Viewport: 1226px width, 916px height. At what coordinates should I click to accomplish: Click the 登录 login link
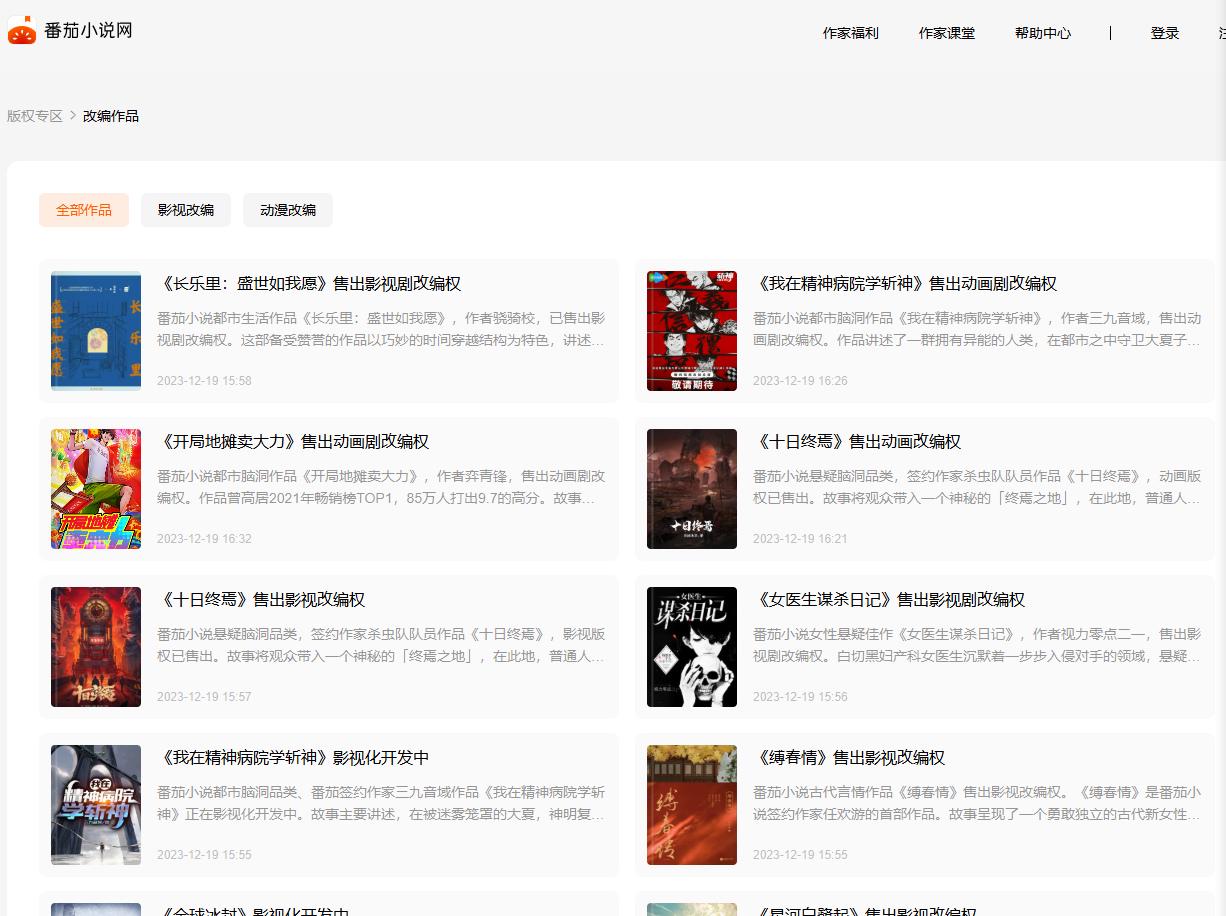pos(1164,33)
